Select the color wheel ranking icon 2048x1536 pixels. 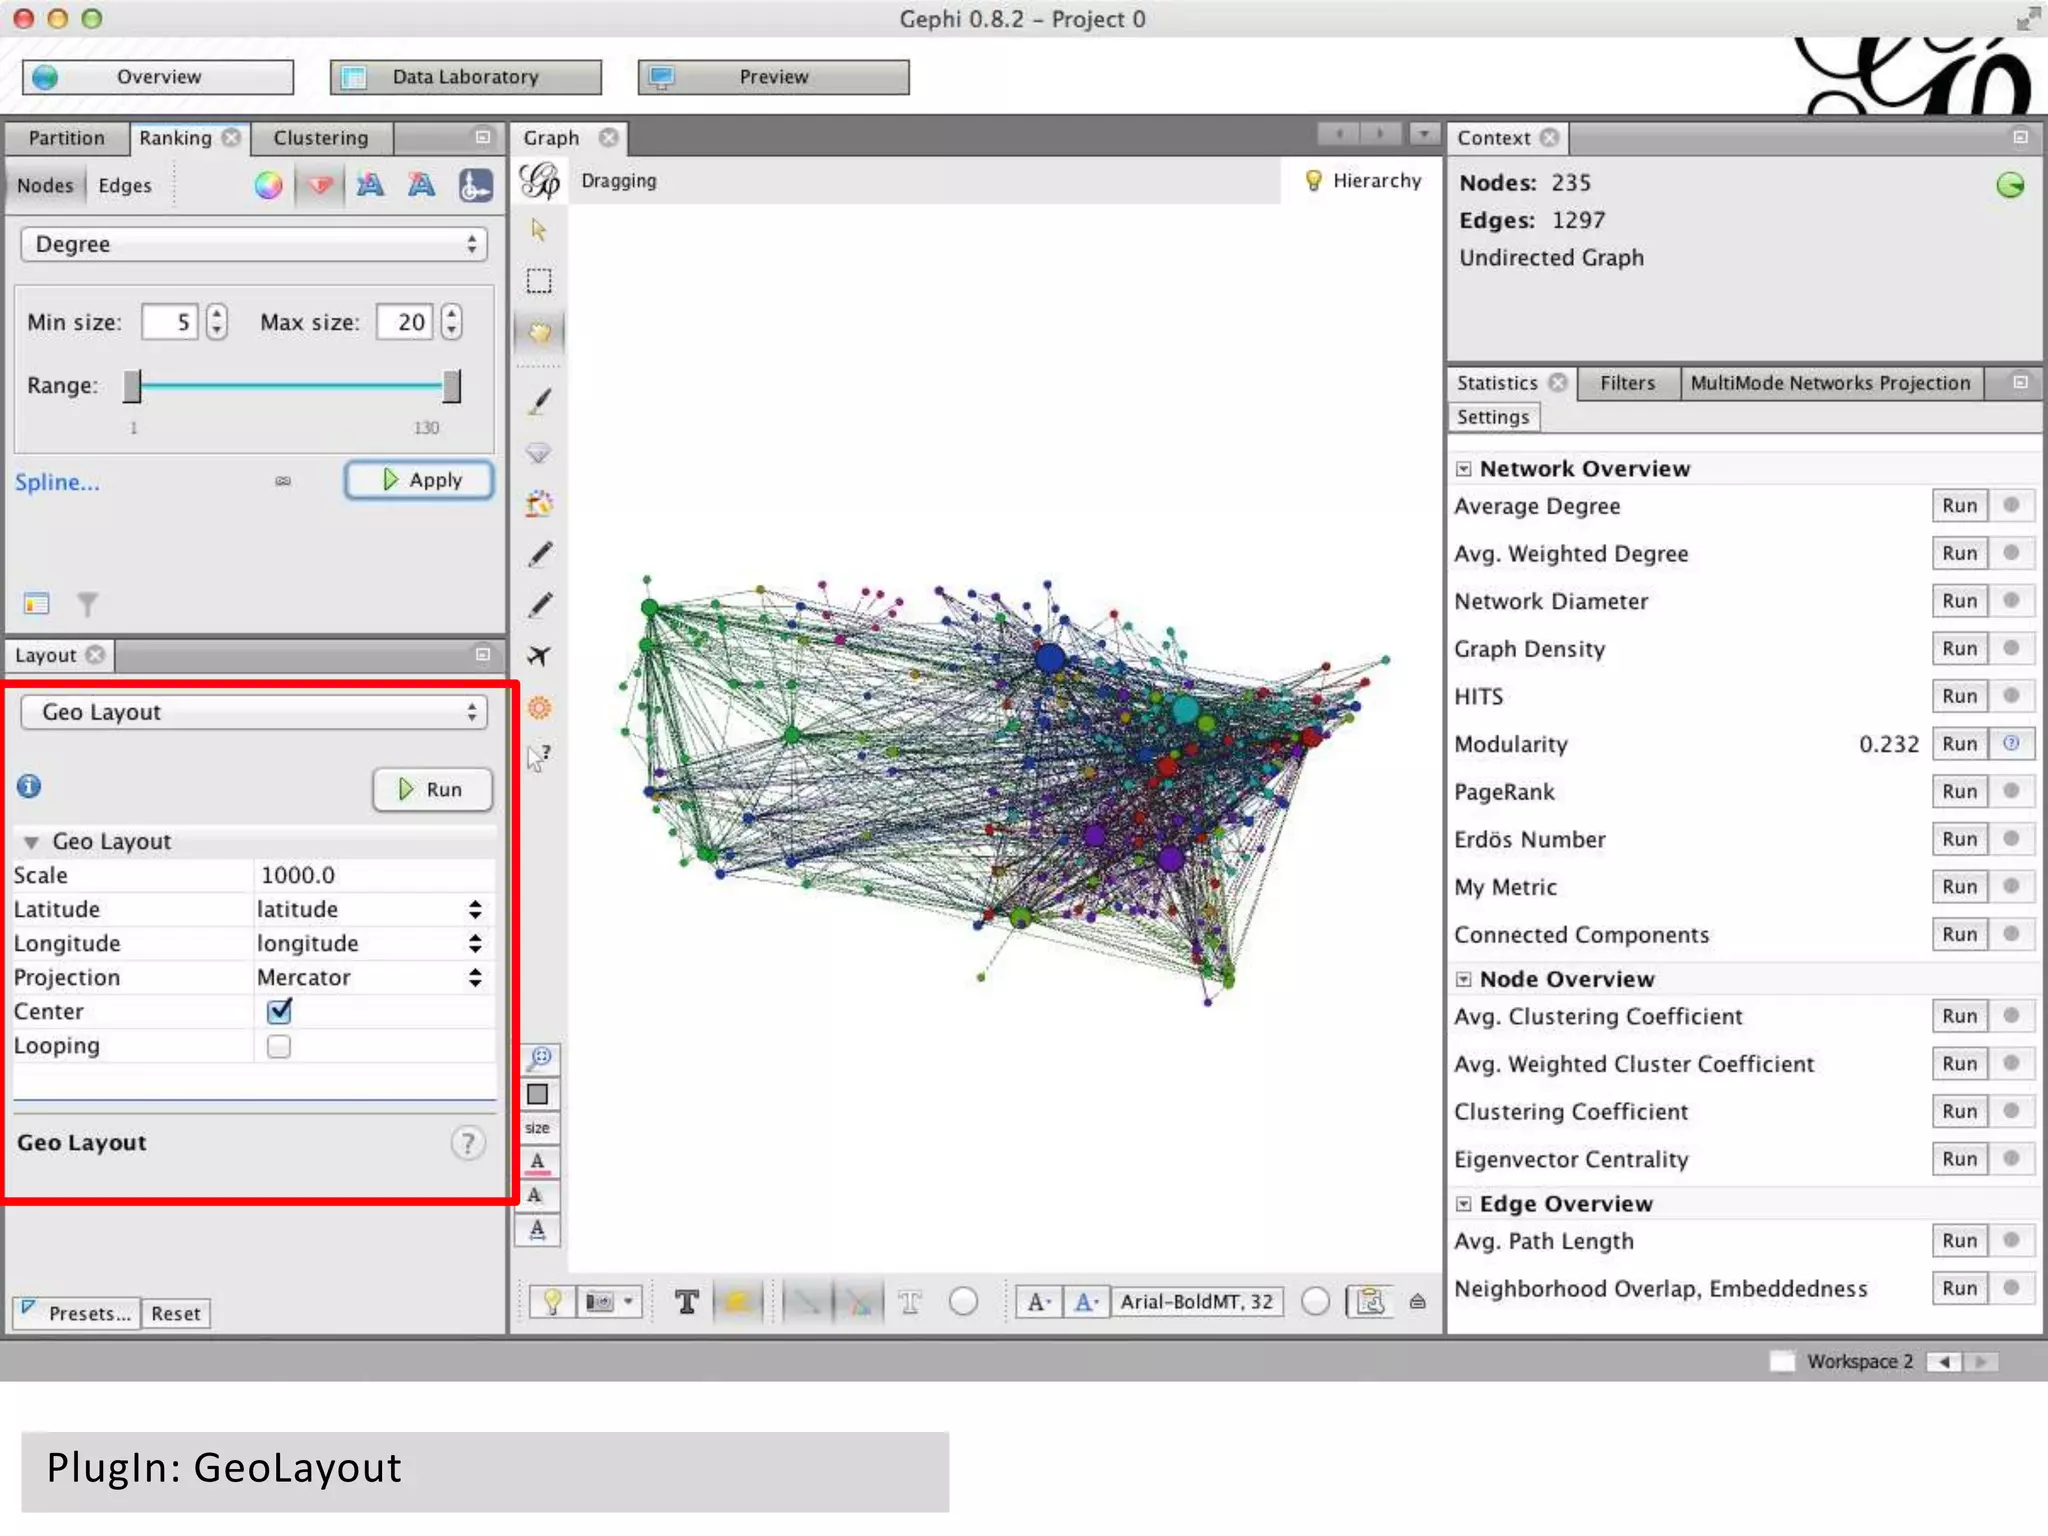(x=268, y=185)
